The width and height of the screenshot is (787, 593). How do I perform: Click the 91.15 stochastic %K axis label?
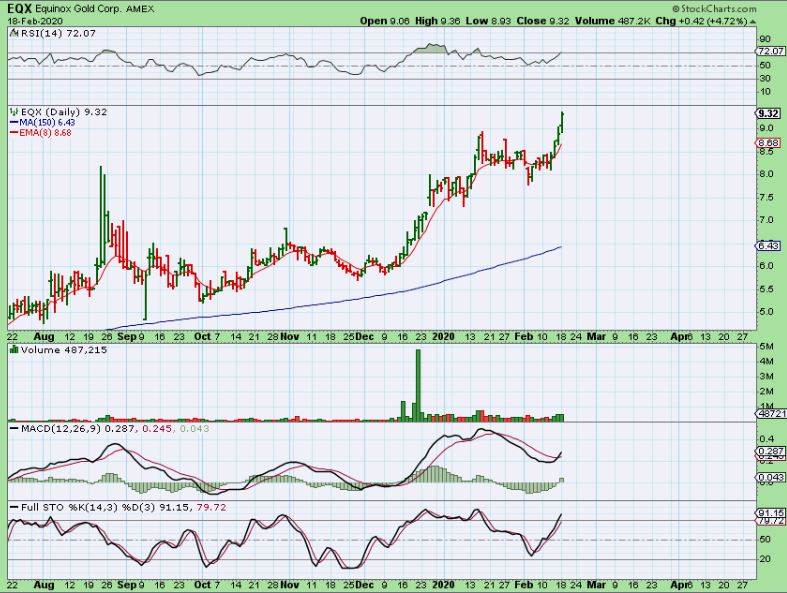pos(768,513)
